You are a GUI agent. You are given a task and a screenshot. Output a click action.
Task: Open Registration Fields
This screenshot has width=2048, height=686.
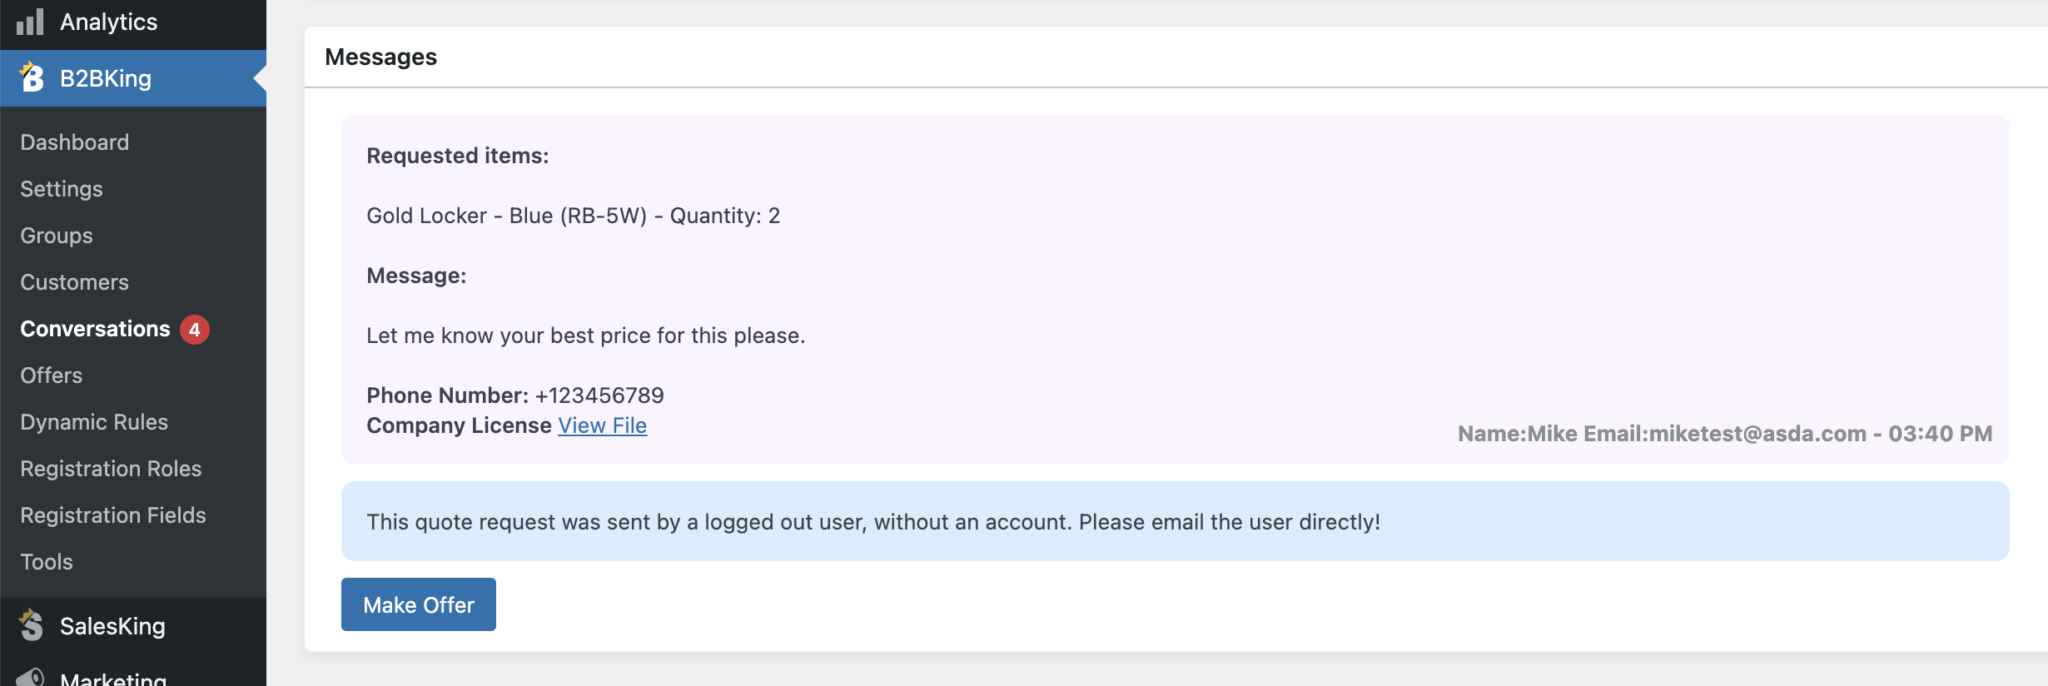tap(112, 515)
